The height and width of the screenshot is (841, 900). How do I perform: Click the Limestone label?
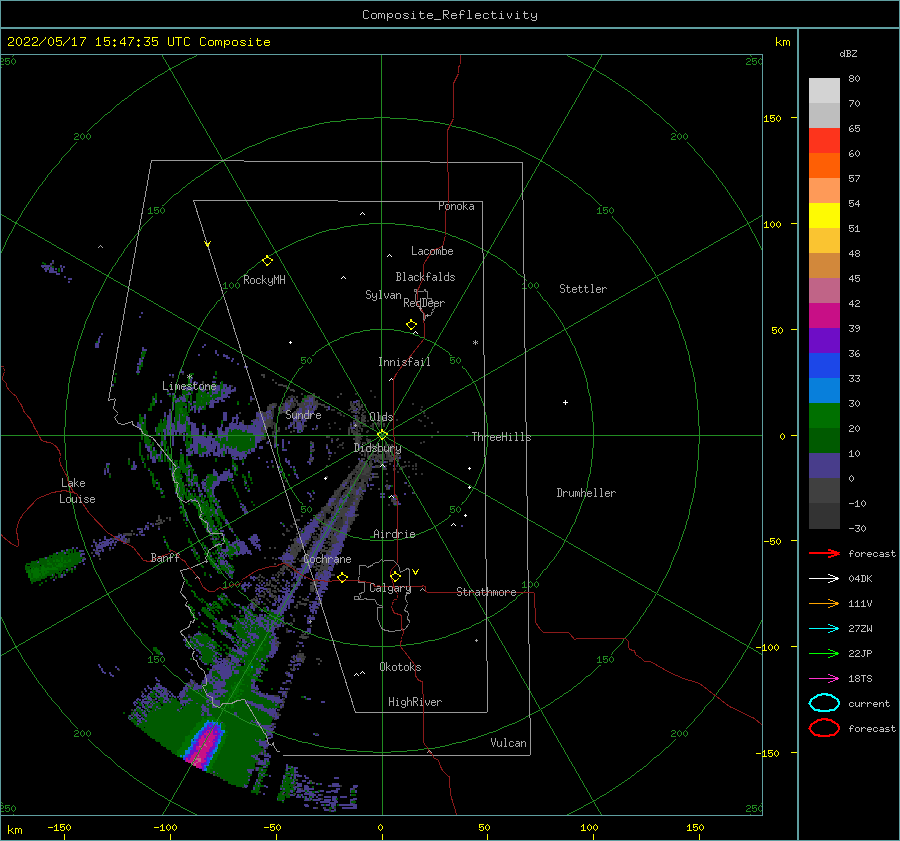[189, 386]
